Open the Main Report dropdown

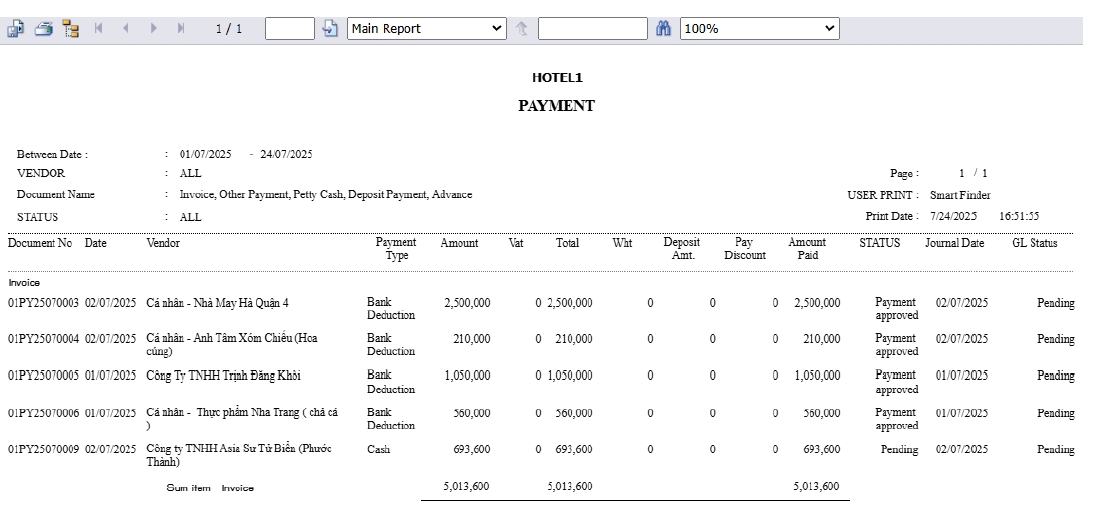tap(427, 29)
